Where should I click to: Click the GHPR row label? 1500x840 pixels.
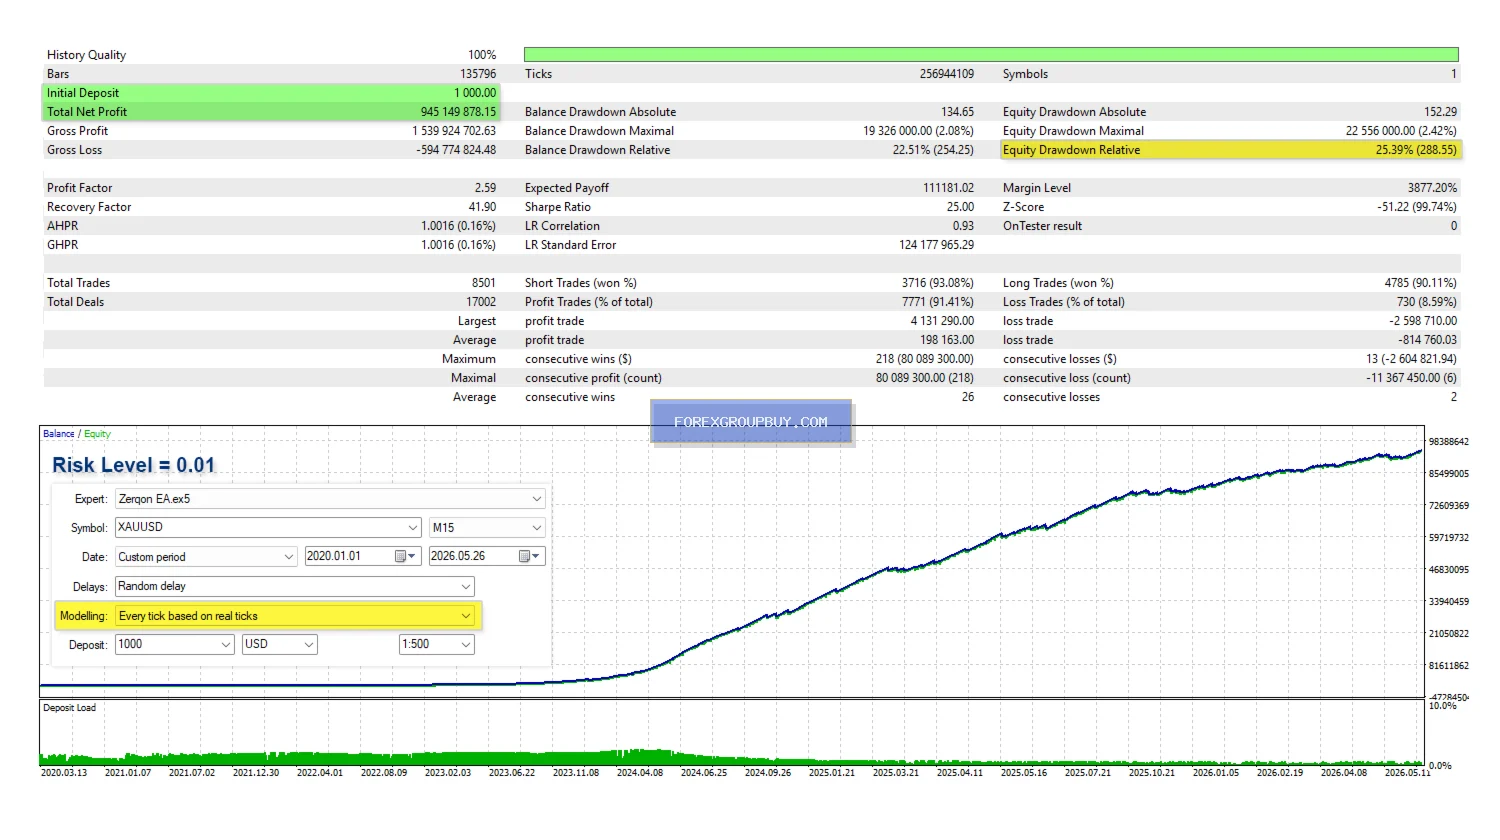coord(62,245)
